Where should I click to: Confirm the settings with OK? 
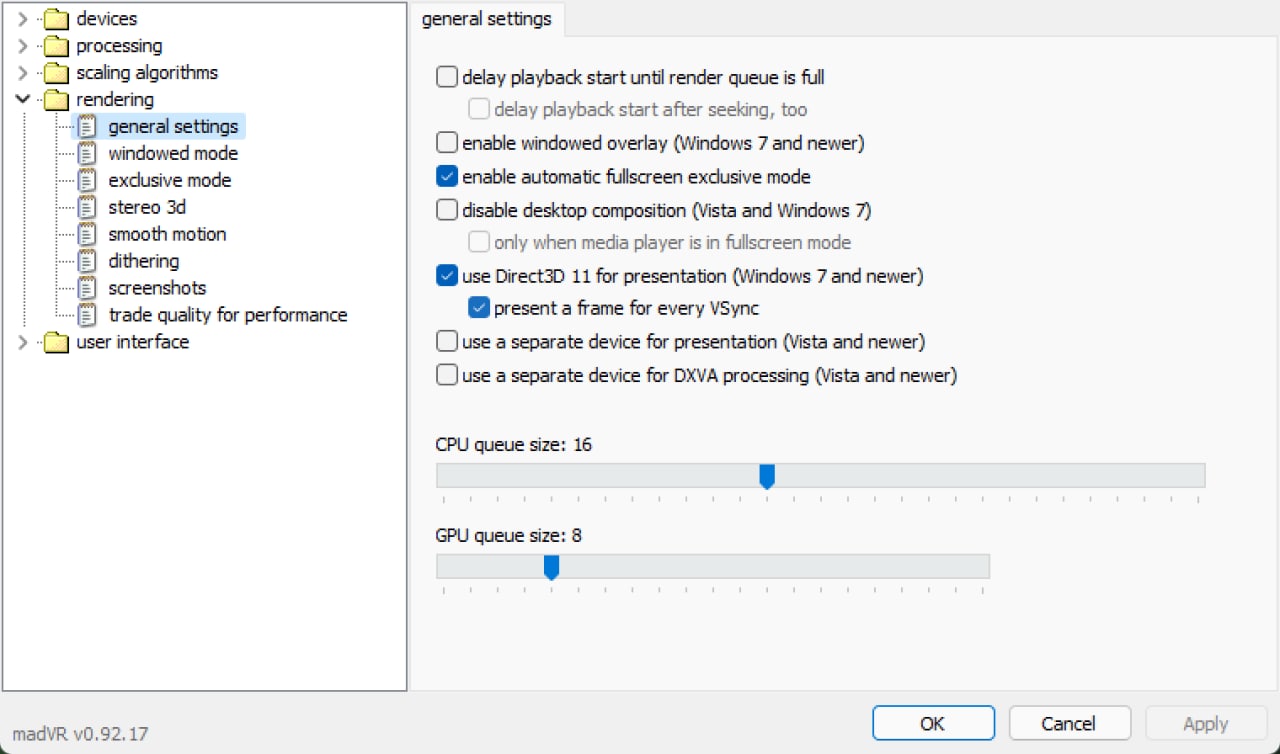pyautogui.click(x=933, y=723)
